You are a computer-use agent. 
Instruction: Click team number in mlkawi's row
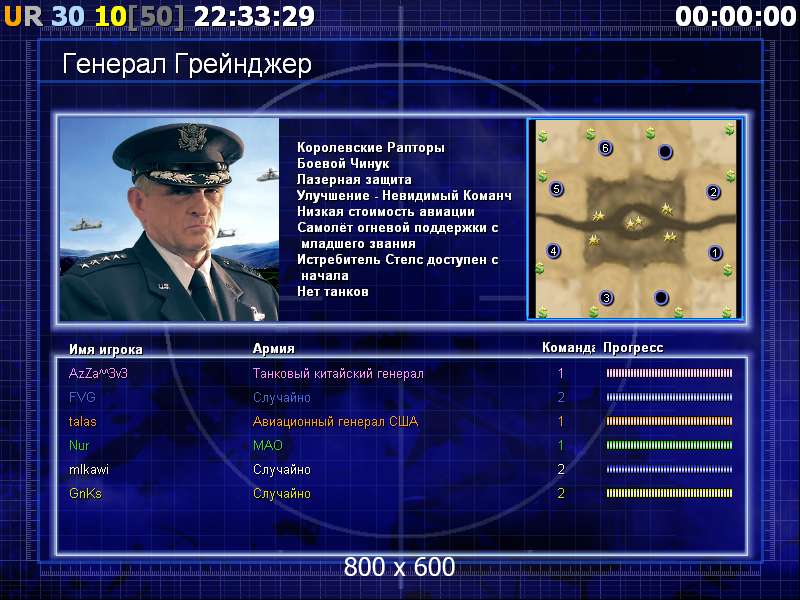pos(561,469)
